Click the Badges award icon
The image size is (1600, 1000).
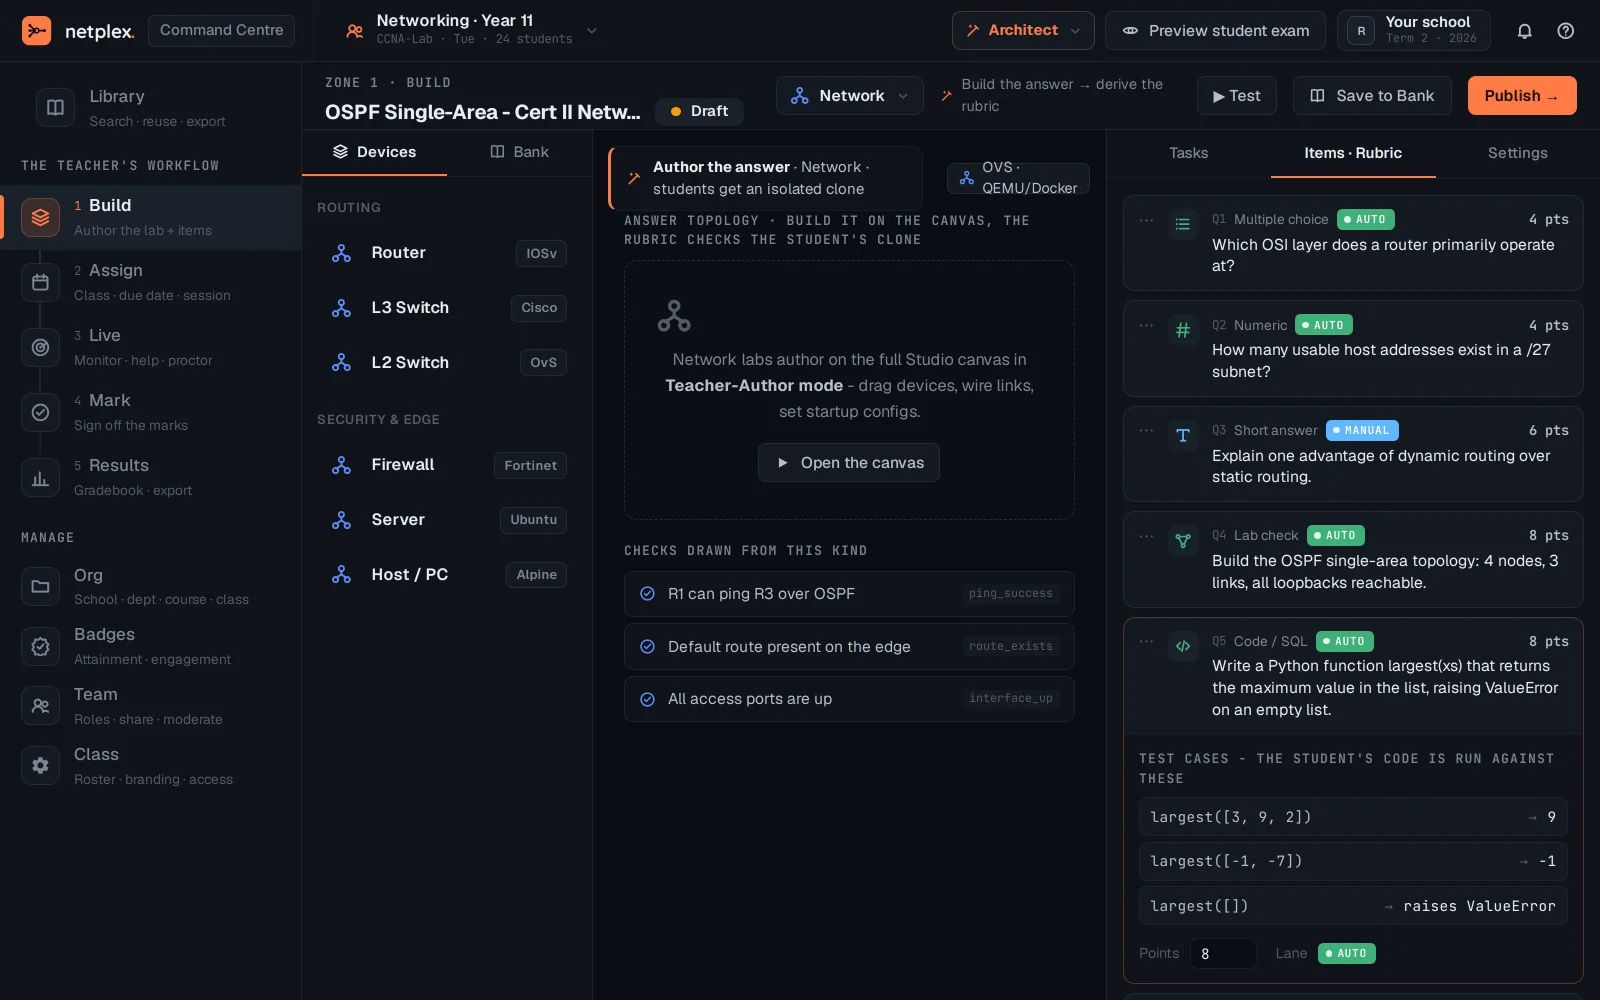40,646
